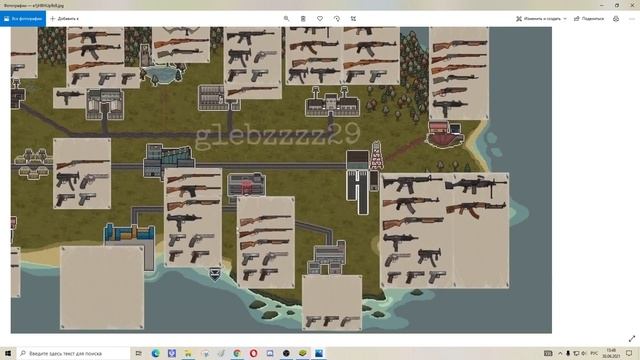640x360 pixels.
Task: Click the Share button
Action: tap(589, 19)
